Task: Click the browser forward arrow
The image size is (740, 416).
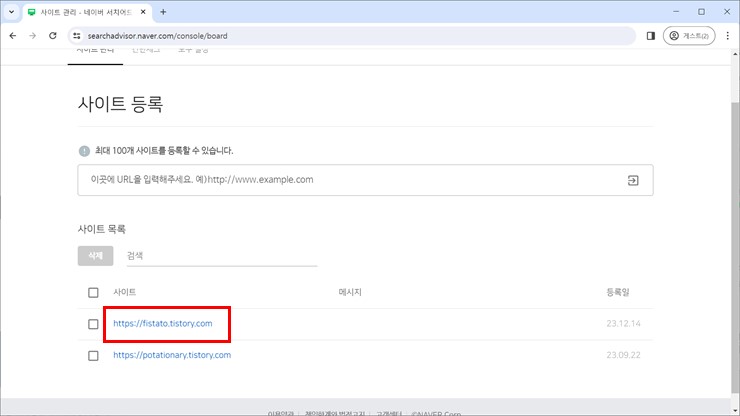Action: pyautogui.click(x=33, y=36)
